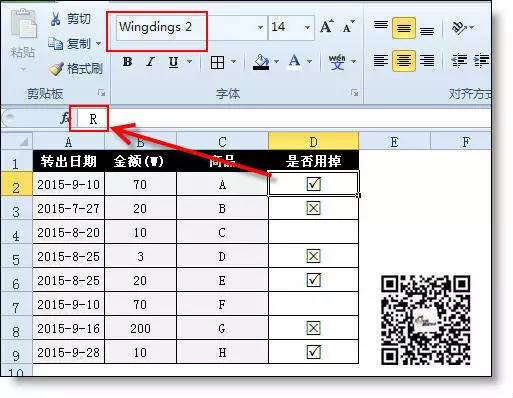Increase font size with large A

327,27
